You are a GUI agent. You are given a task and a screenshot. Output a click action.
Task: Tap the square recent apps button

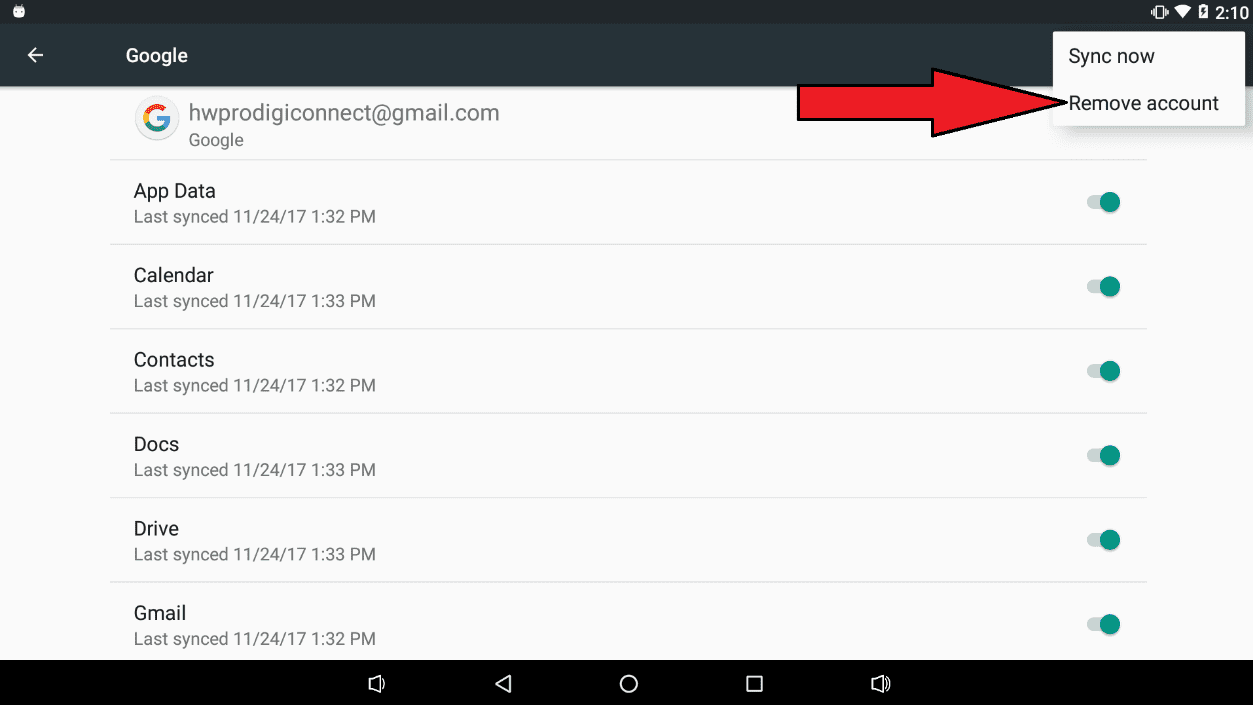754,684
